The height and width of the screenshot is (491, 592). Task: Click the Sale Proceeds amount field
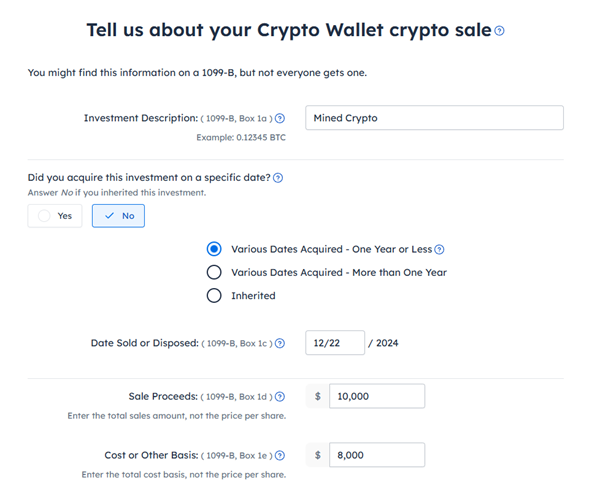377,396
